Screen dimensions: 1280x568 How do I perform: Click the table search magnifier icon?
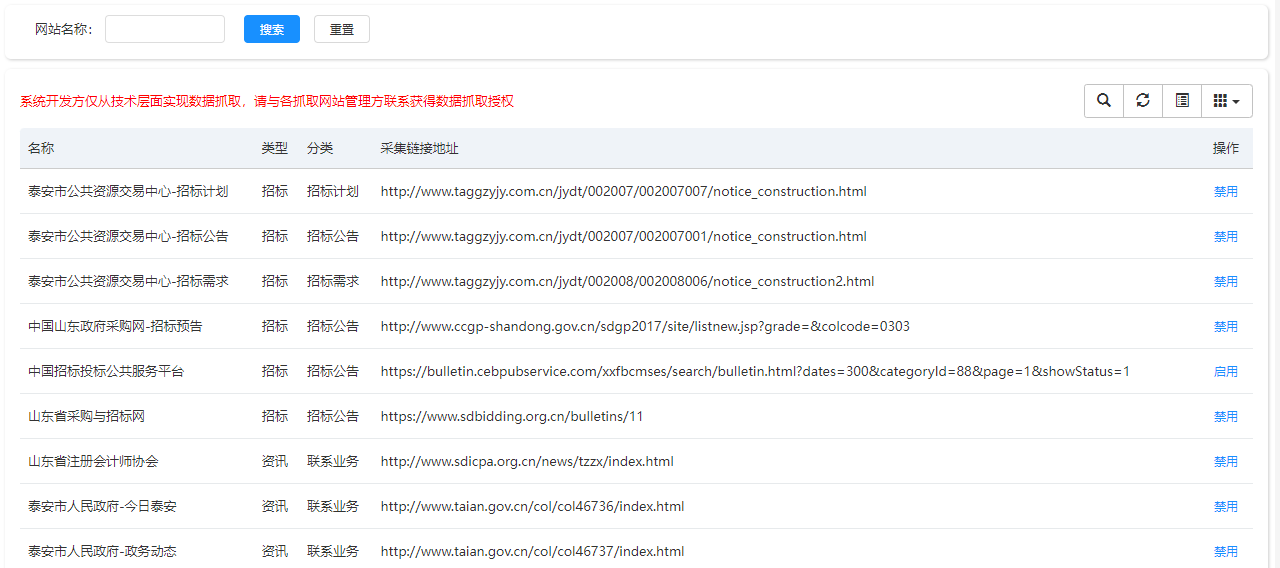tap(1104, 101)
